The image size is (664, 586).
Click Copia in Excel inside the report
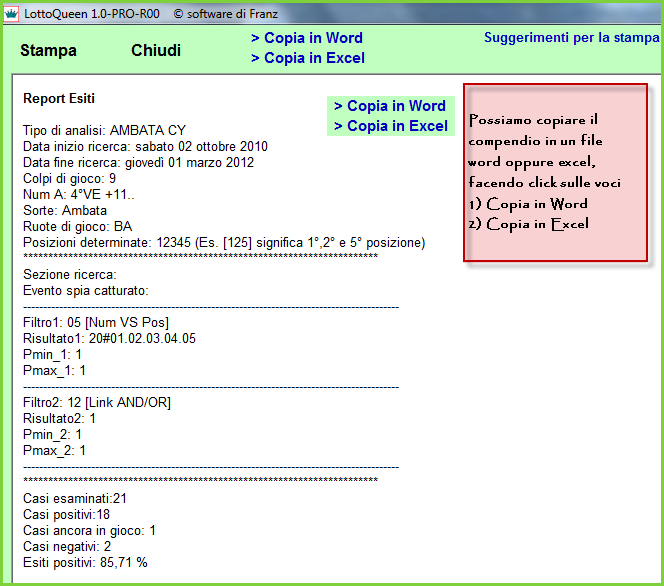[x=391, y=126]
